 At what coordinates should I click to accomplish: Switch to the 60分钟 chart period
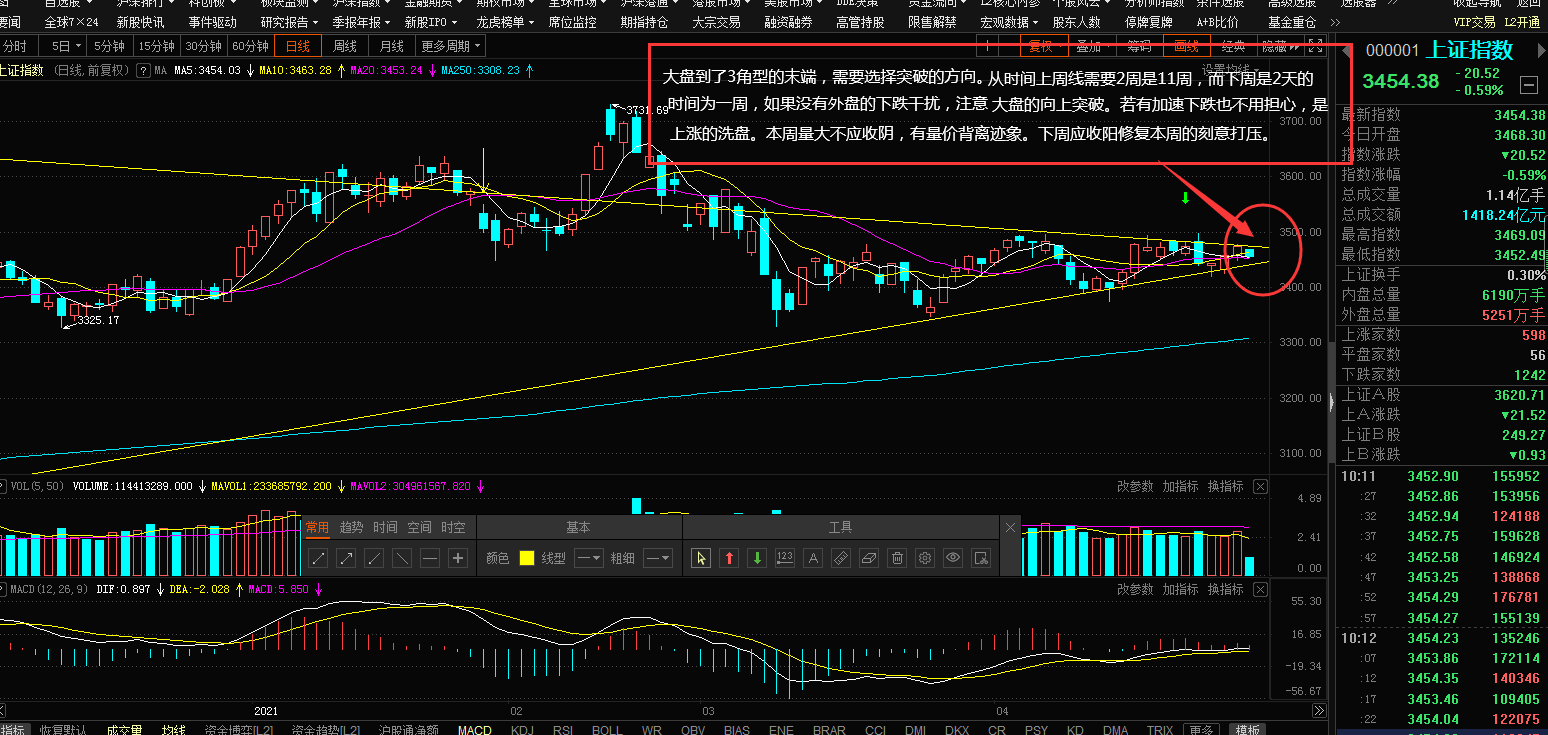[x=250, y=46]
